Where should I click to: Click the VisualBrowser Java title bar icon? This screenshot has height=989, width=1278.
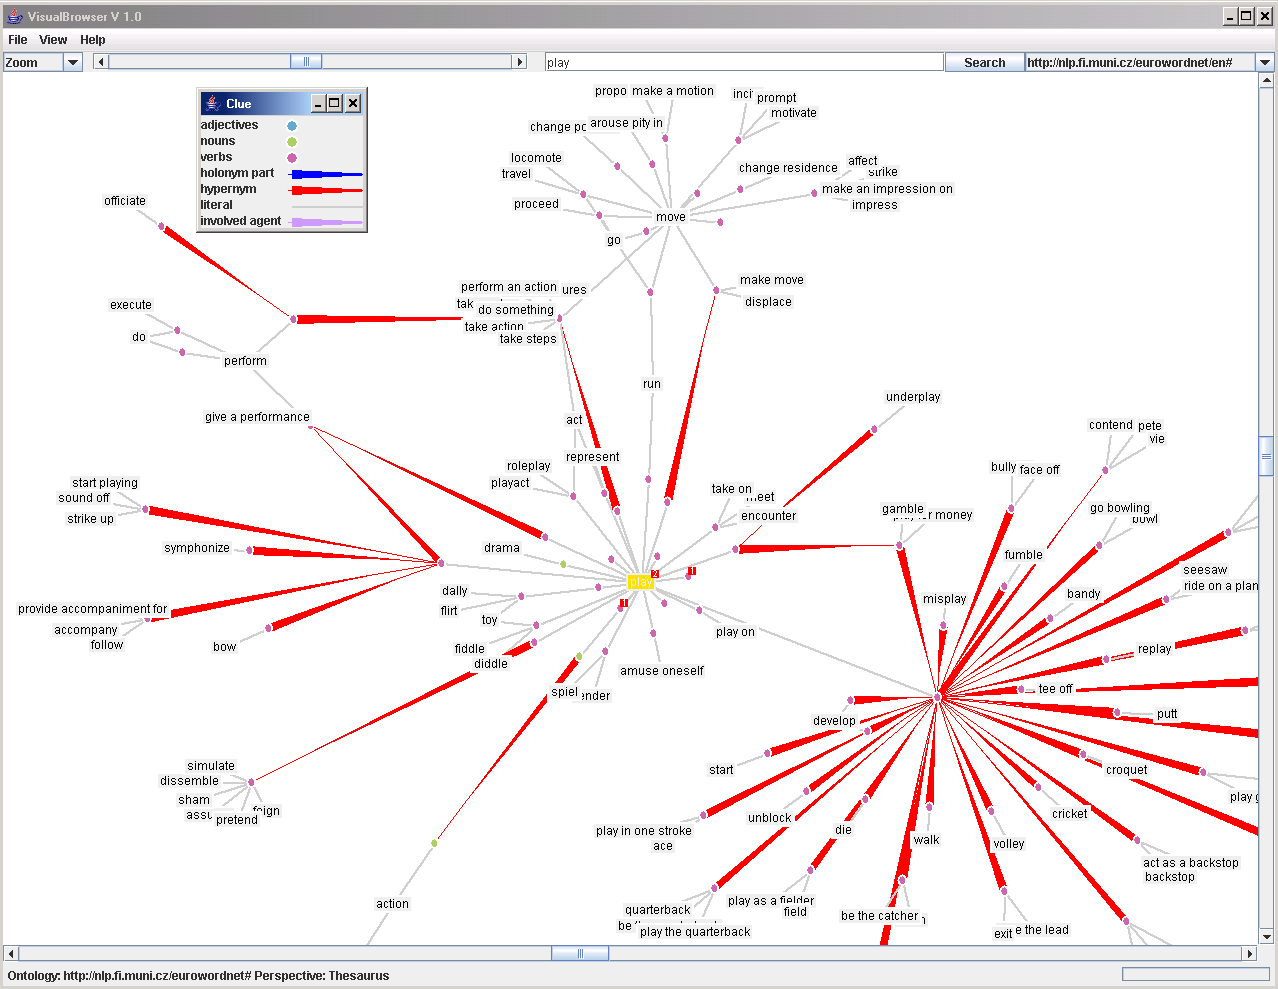14,16
